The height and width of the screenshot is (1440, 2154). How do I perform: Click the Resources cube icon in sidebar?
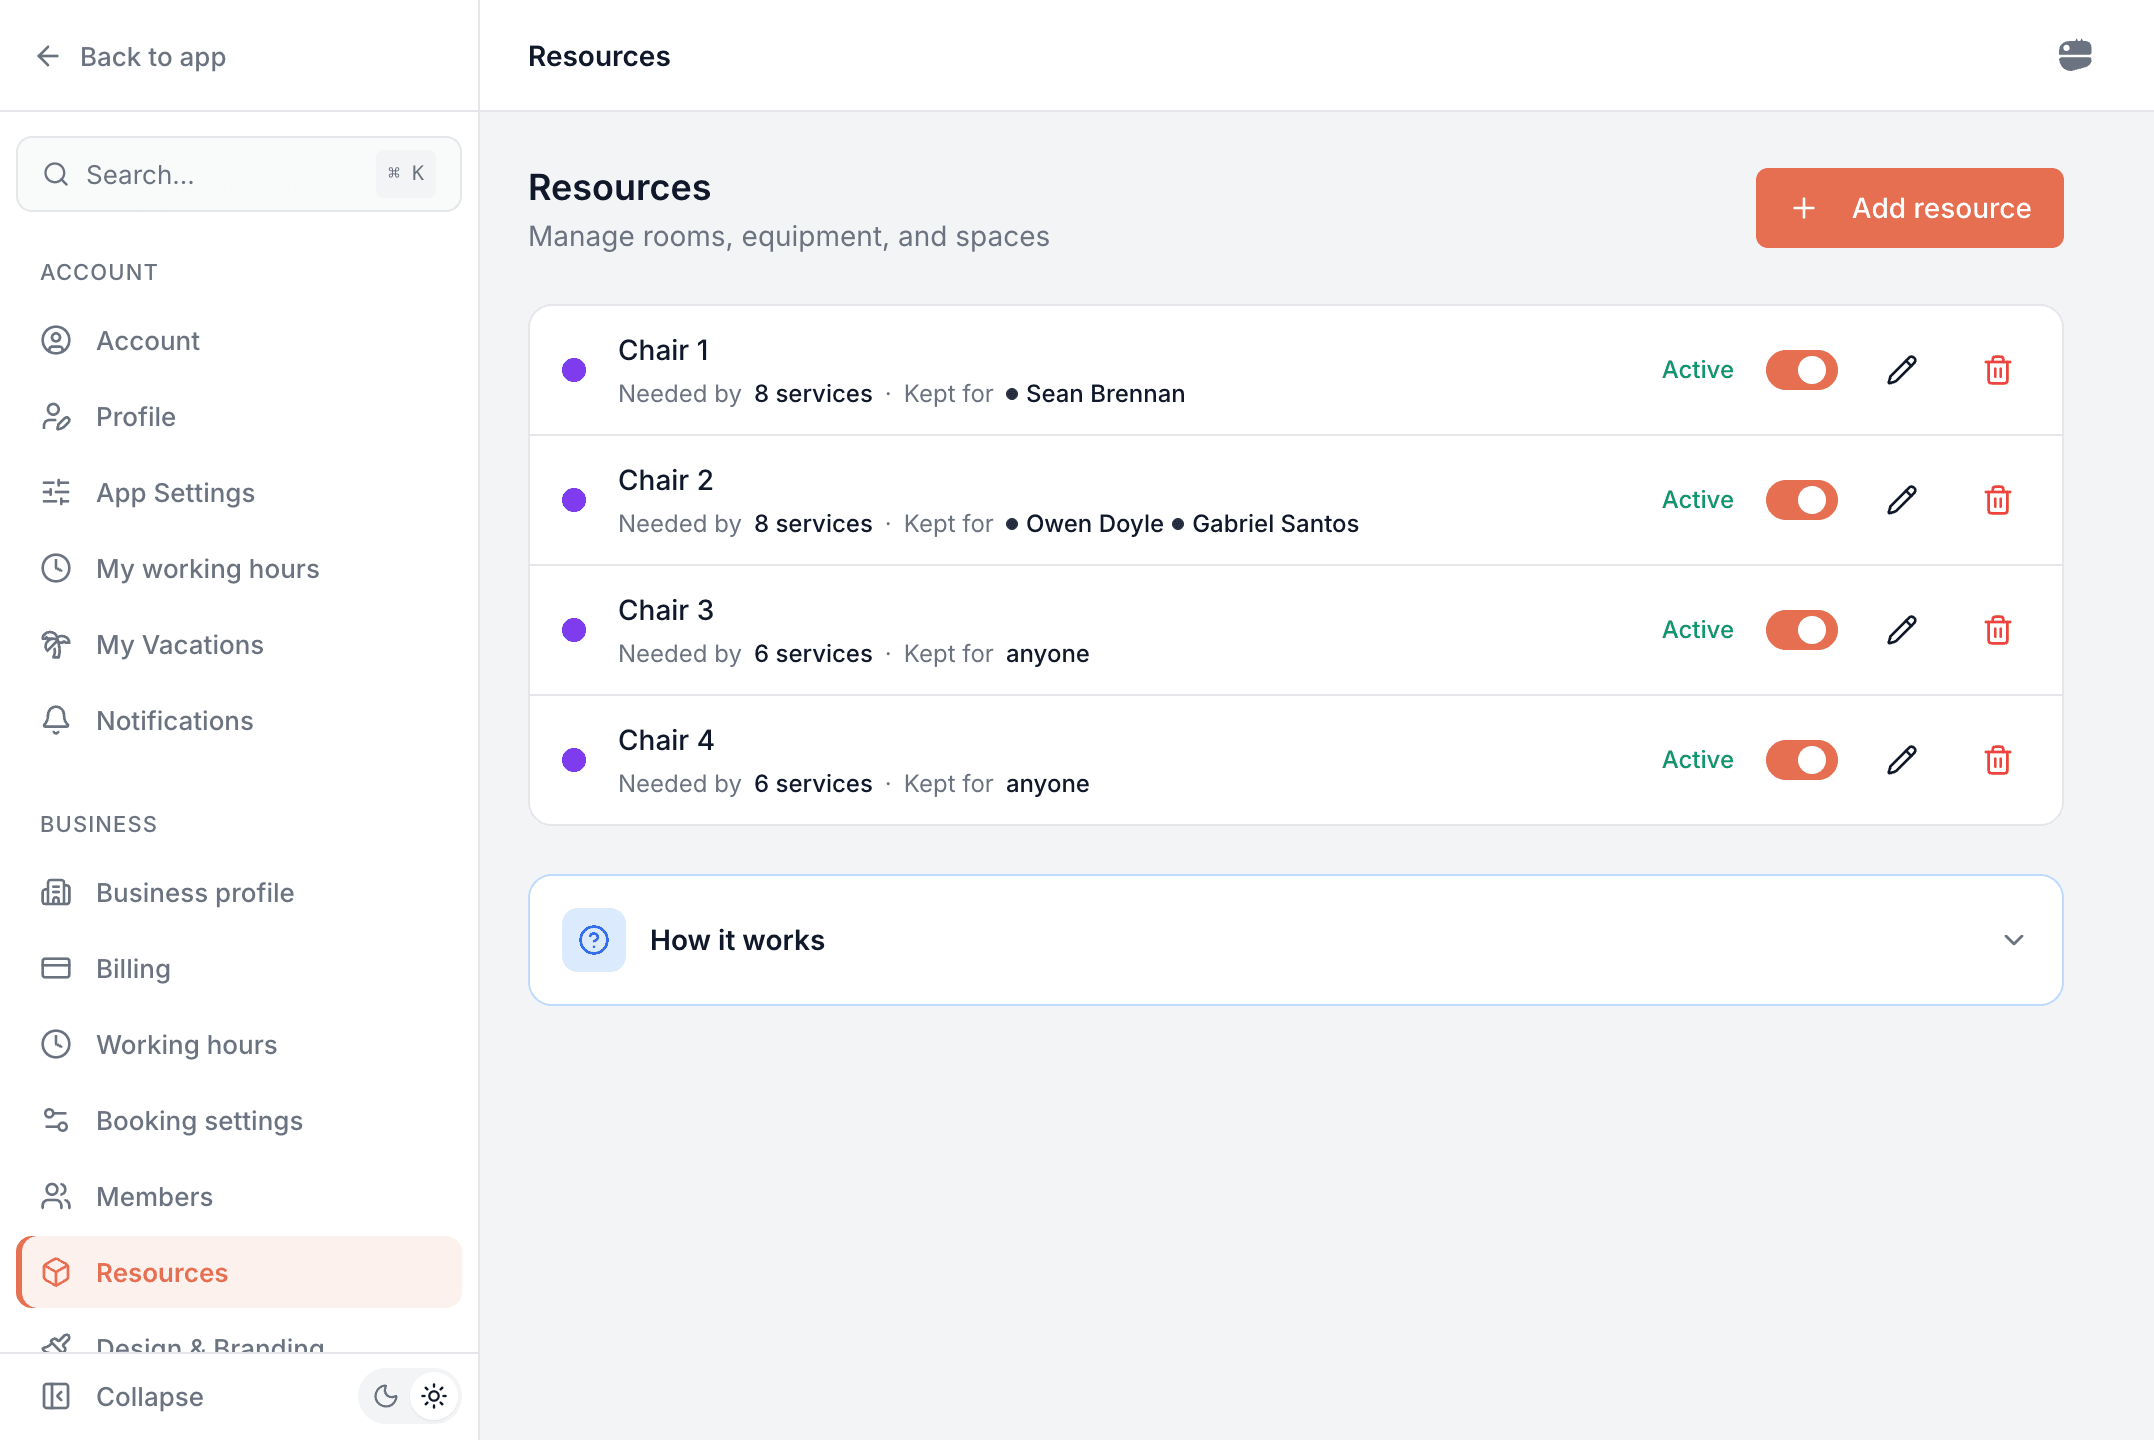point(56,1272)
